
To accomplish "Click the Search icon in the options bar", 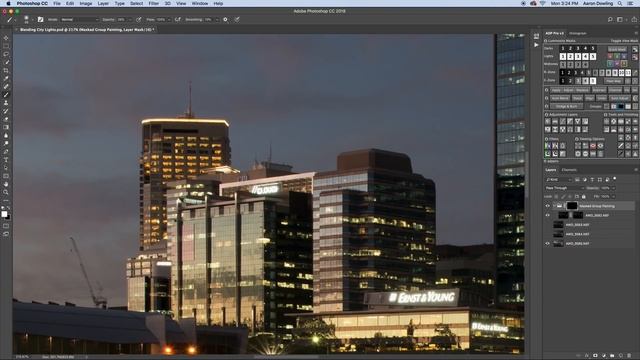I will tap(610, 19).
